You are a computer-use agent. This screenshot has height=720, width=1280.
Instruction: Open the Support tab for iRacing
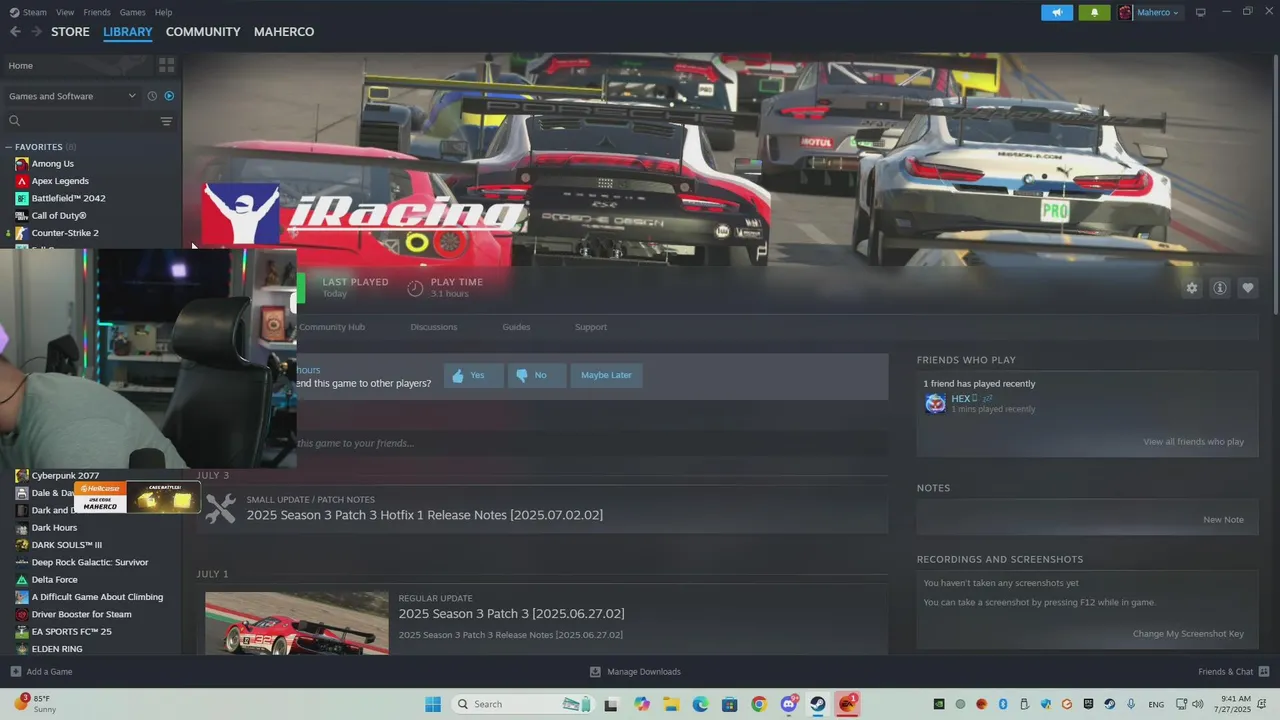tap(590, 327)
